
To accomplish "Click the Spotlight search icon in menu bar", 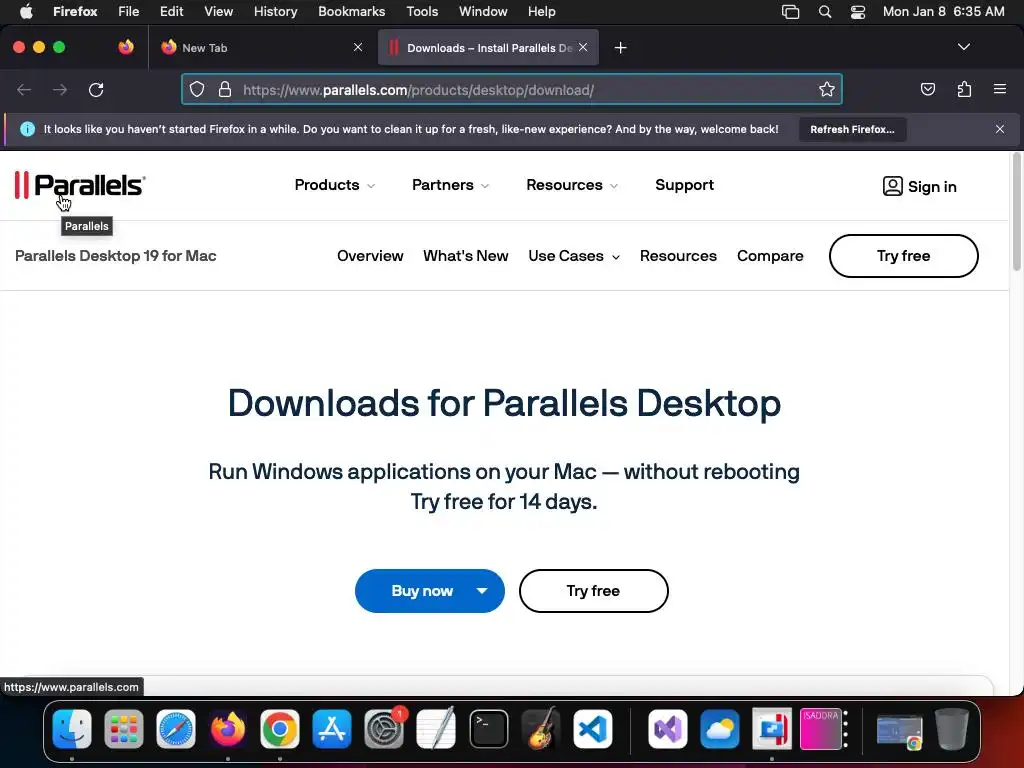I will pyautogui.click(x=825, y=12).
